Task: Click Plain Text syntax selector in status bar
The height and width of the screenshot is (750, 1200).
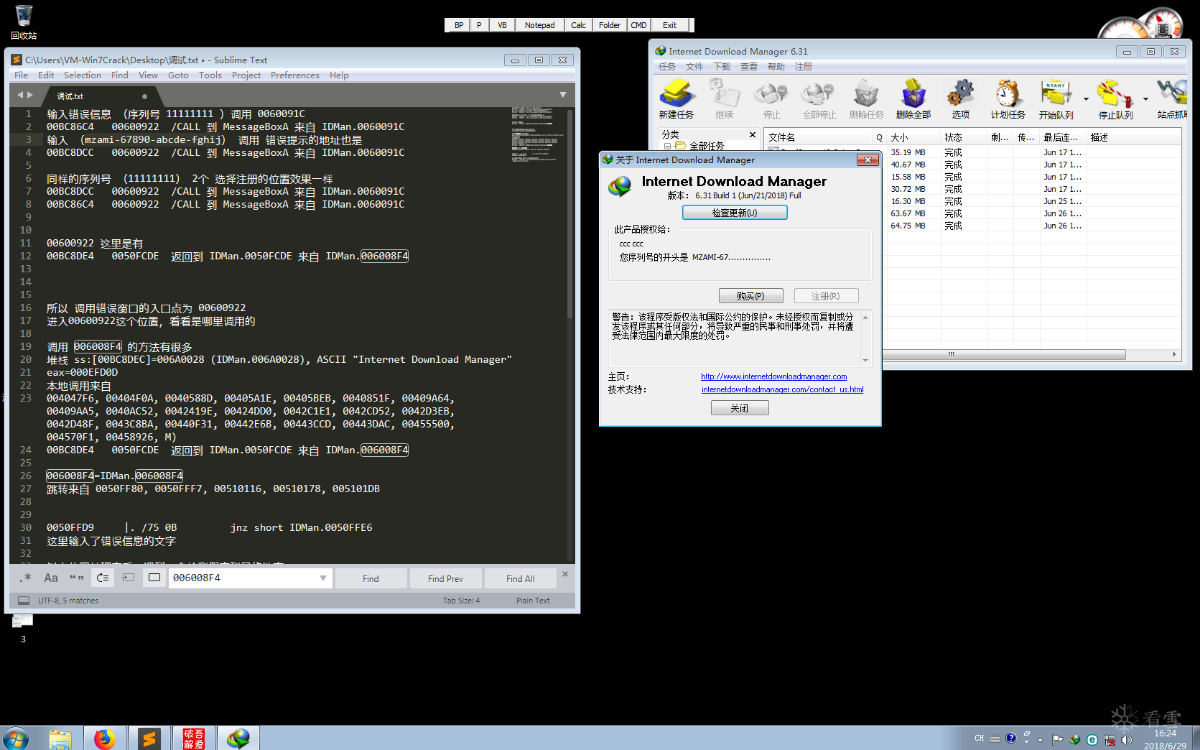Action: [533, 601]
